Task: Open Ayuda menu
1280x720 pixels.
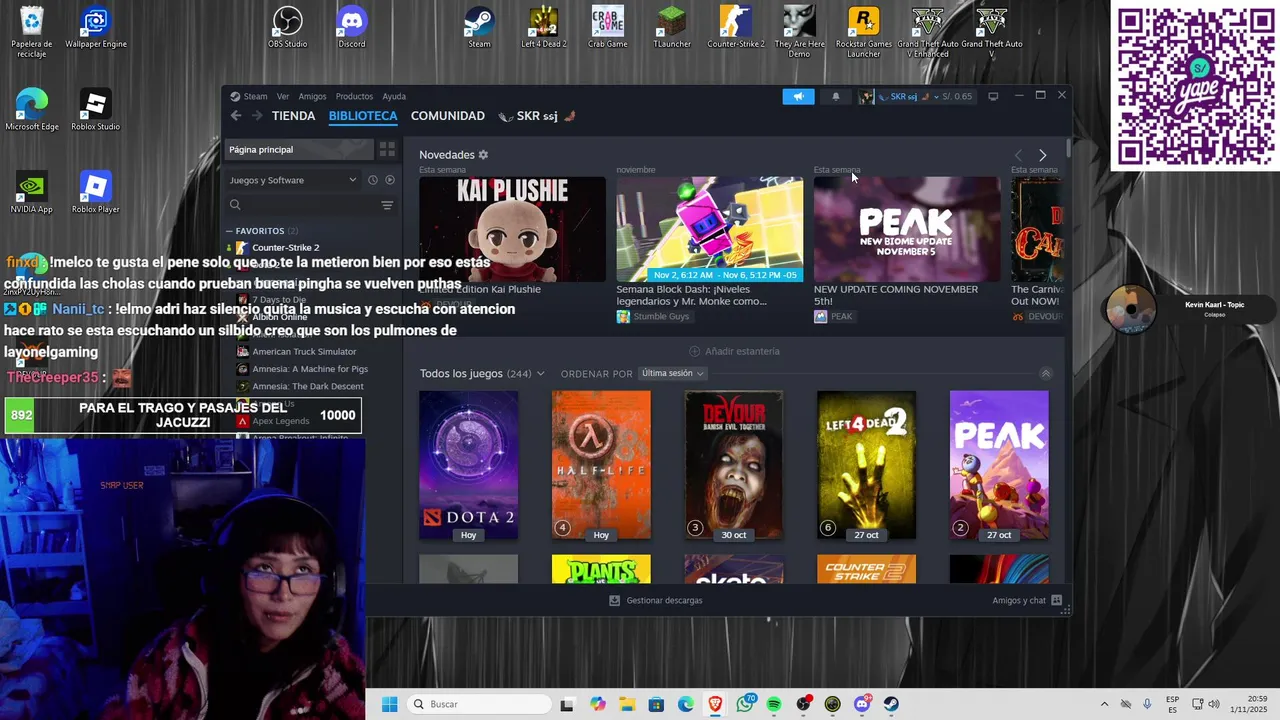Action: coord(394,97)
